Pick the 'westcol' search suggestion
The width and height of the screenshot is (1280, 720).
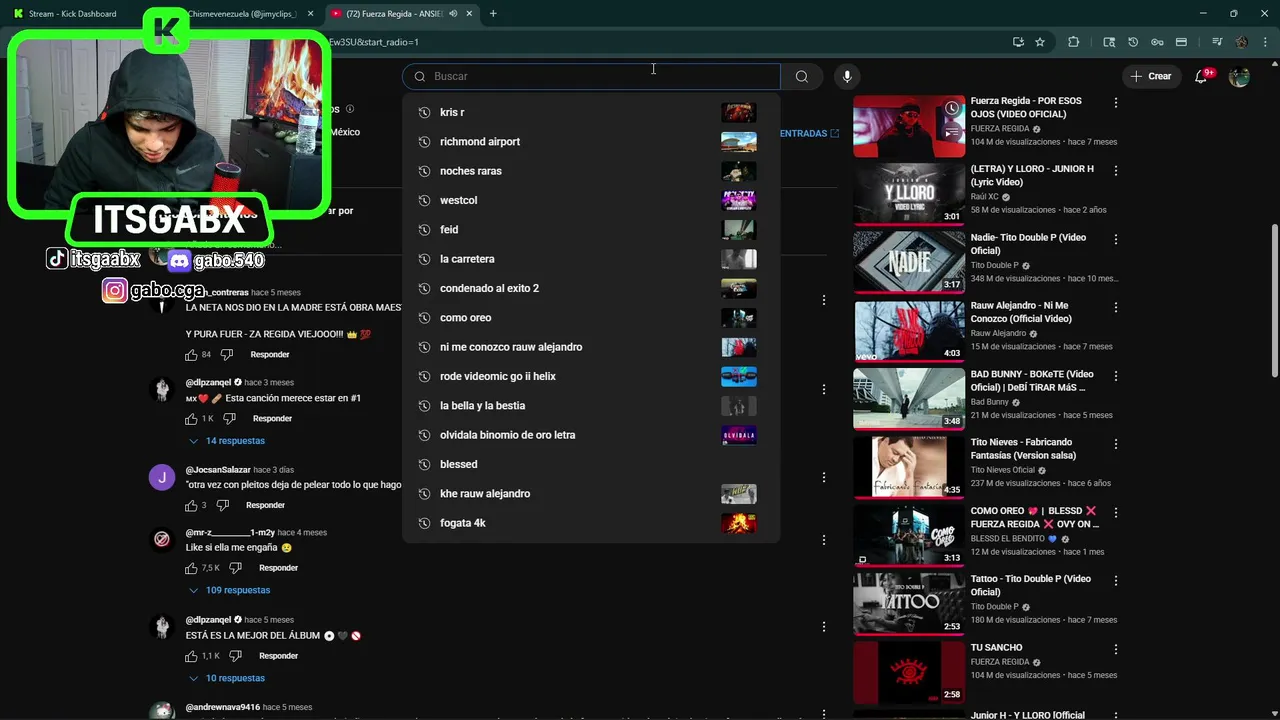click(591, 200)
